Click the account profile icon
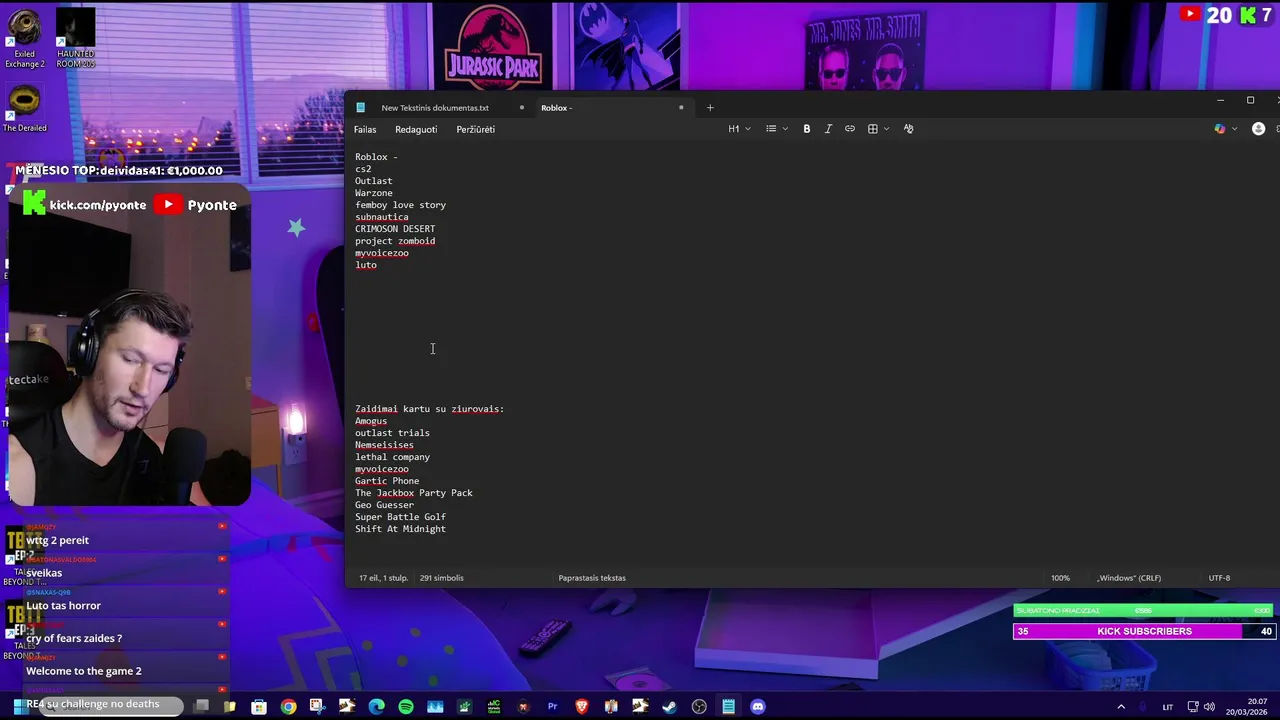Image resolution: width=1280 pixels, height=720 pixels. point(1258,129)
